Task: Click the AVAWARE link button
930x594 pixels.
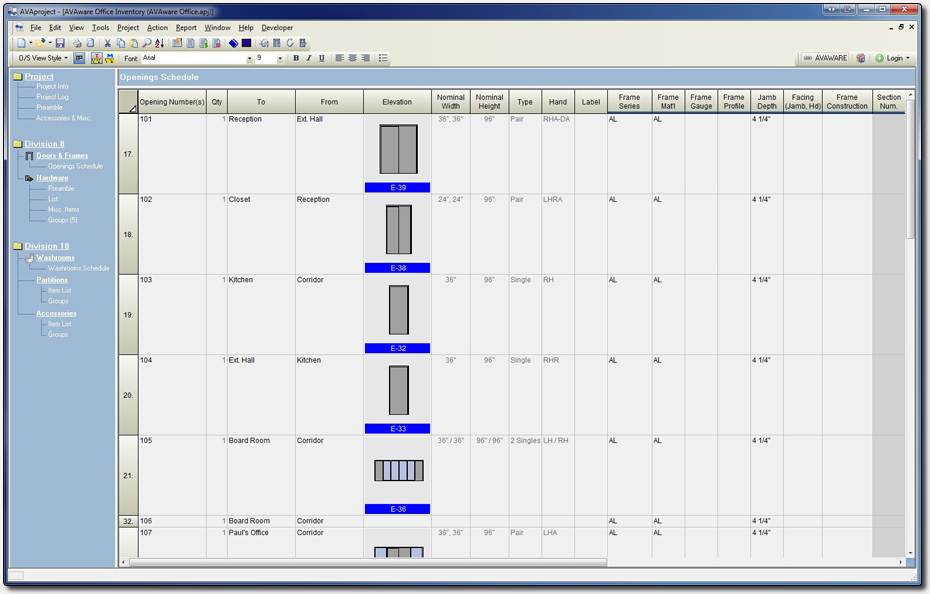Action: (825, 58)
